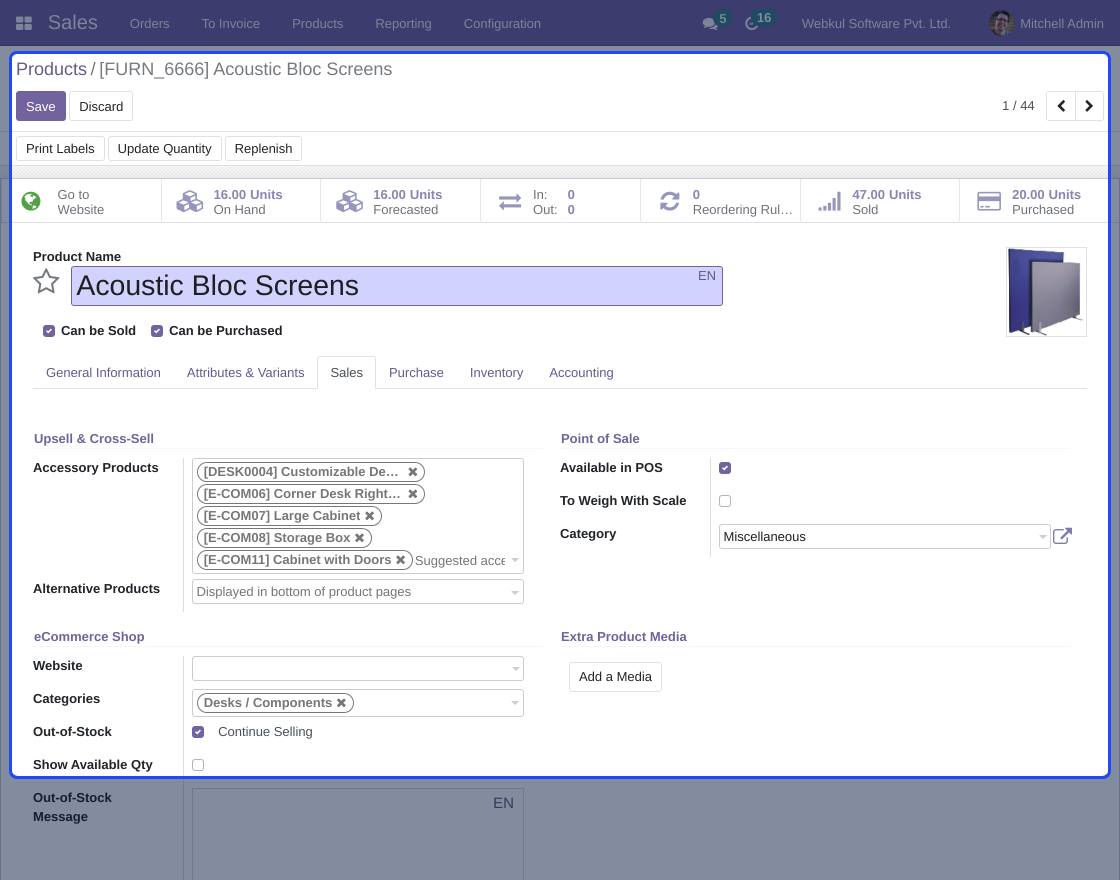This screenshot has height=880, width=1120.
Task: Switch to Inventory tab
Action: click(x=496, y=373)
